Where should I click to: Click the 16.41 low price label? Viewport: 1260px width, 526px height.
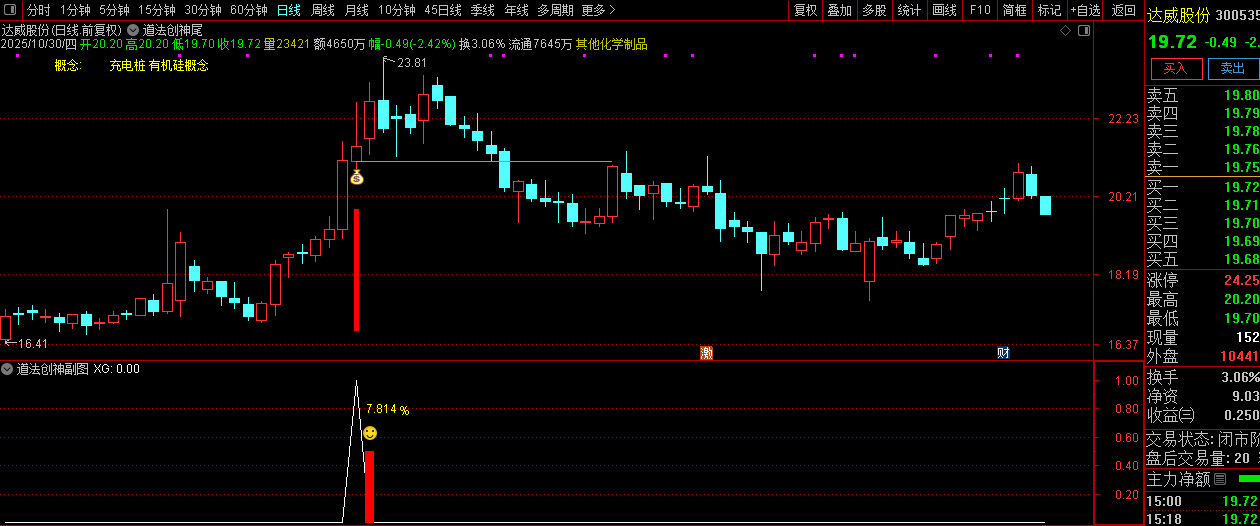(33, 343)
